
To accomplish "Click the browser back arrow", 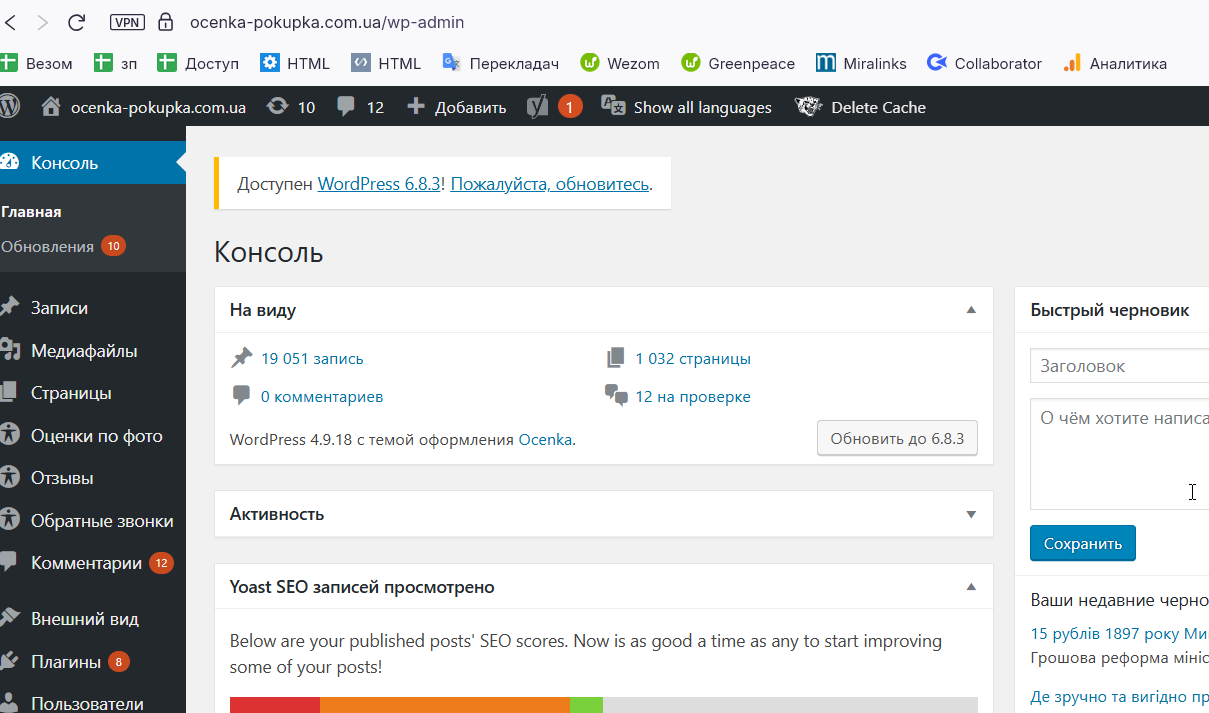I will [9, 22].
